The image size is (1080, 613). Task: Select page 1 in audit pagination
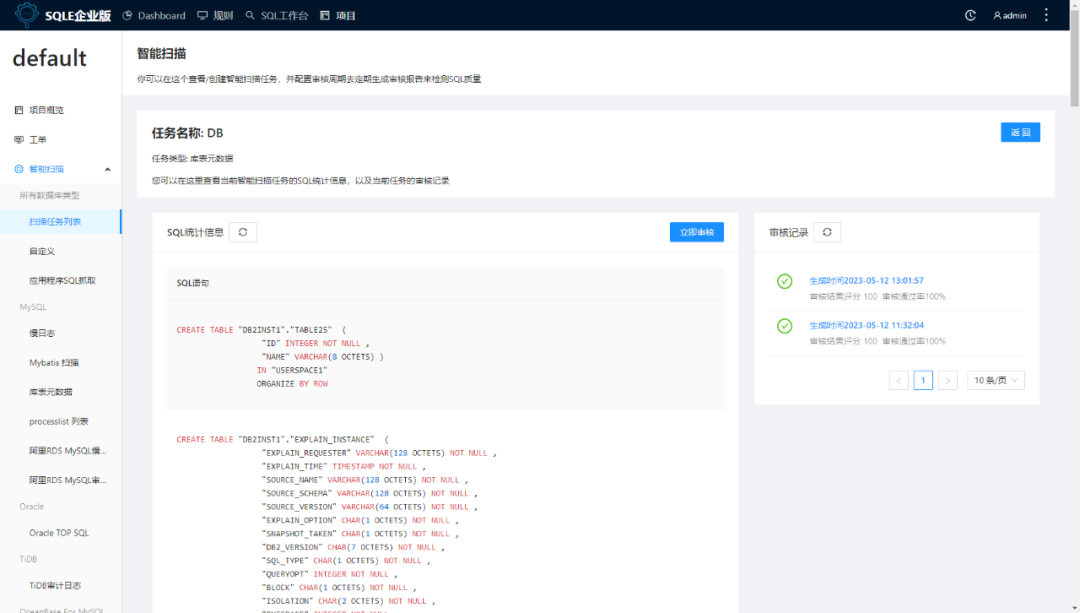click(x=923, y=380)
